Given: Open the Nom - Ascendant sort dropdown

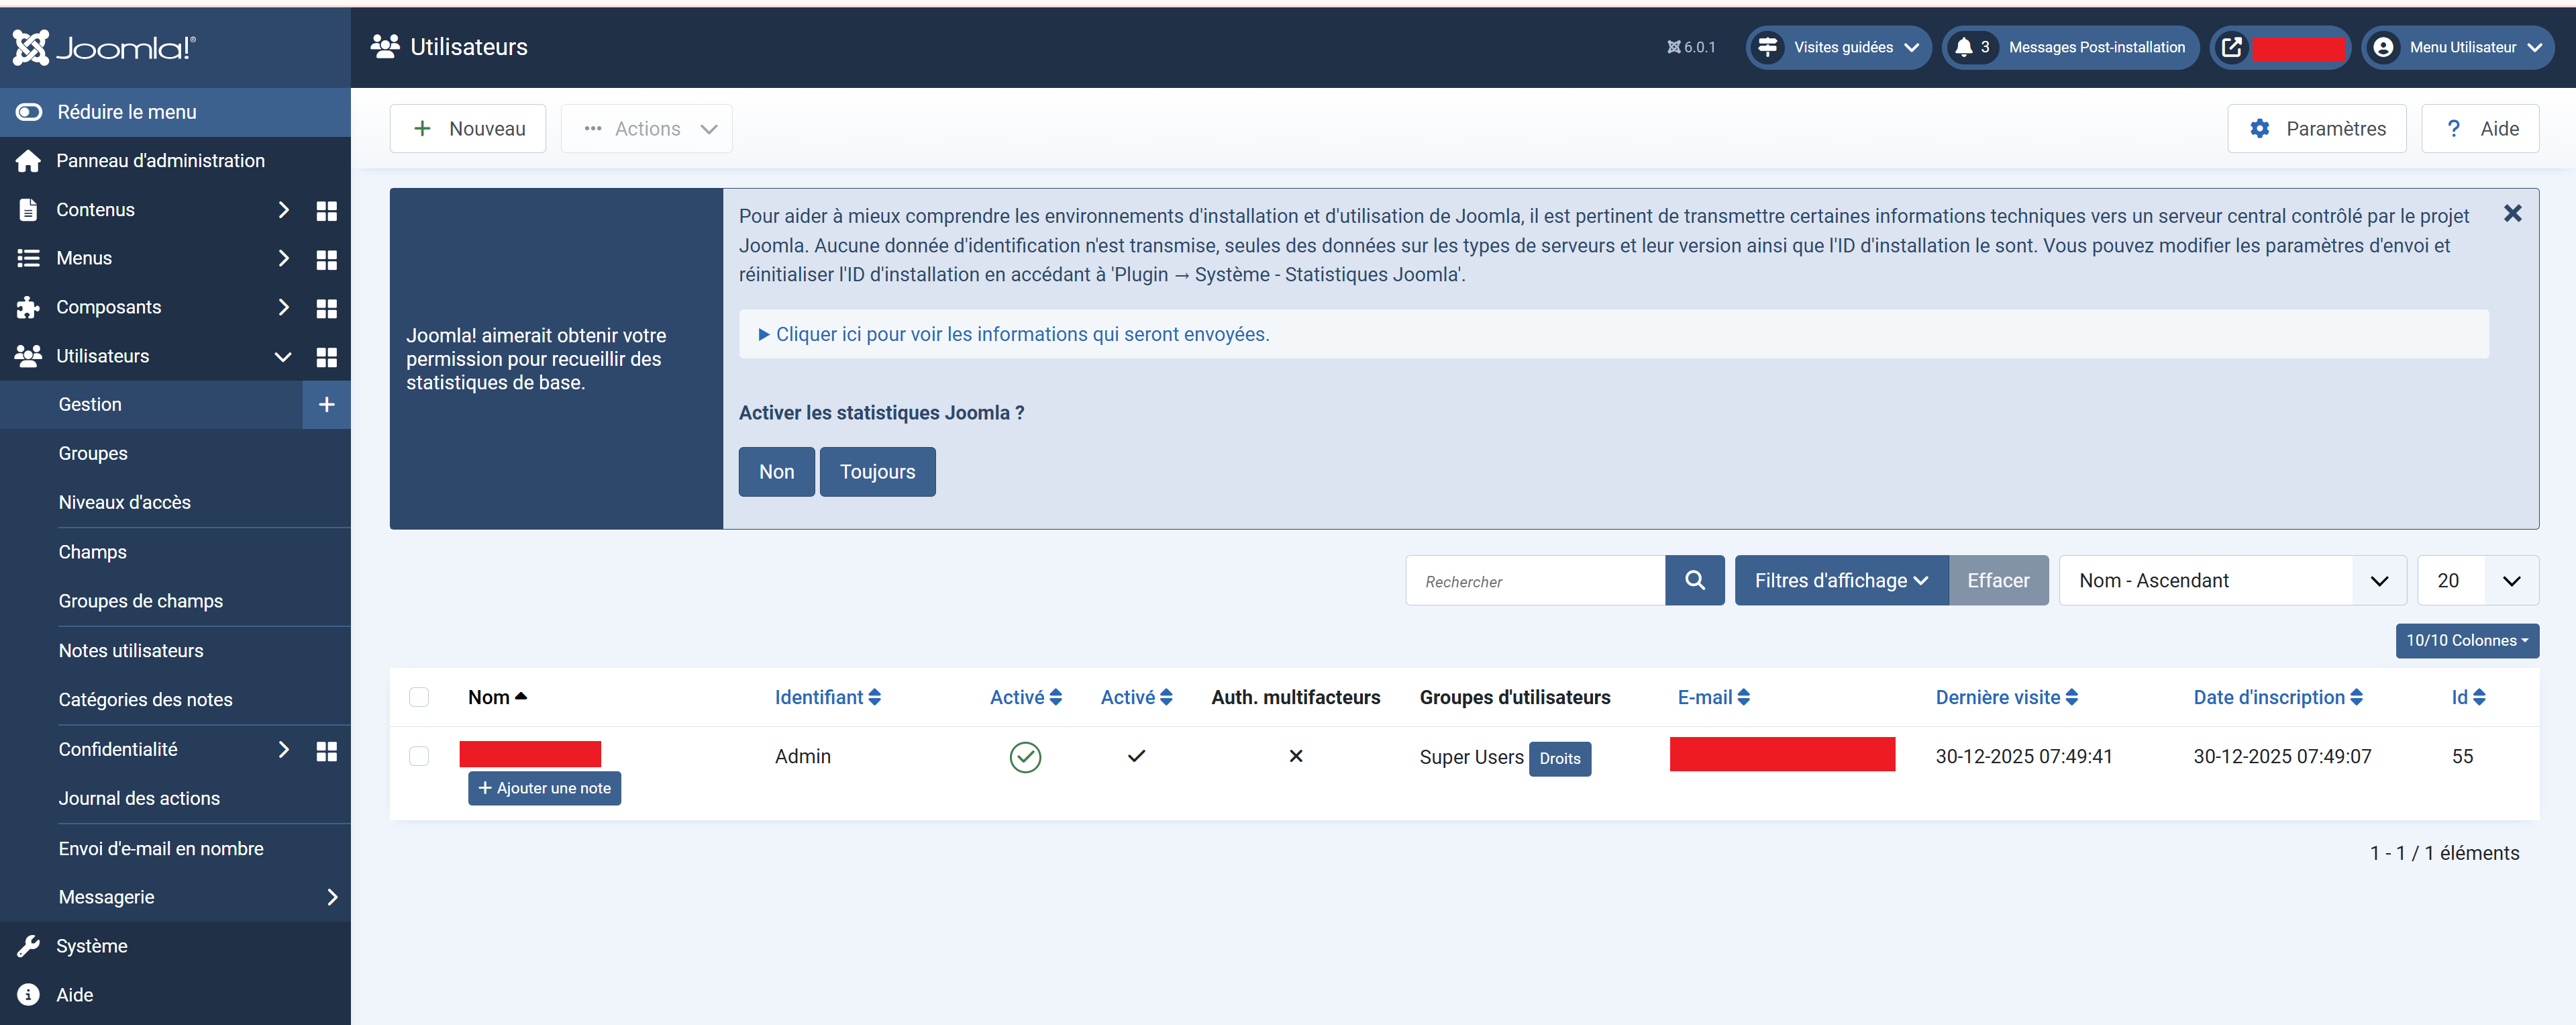Looking at the screenshot, I should [2232, 581].
